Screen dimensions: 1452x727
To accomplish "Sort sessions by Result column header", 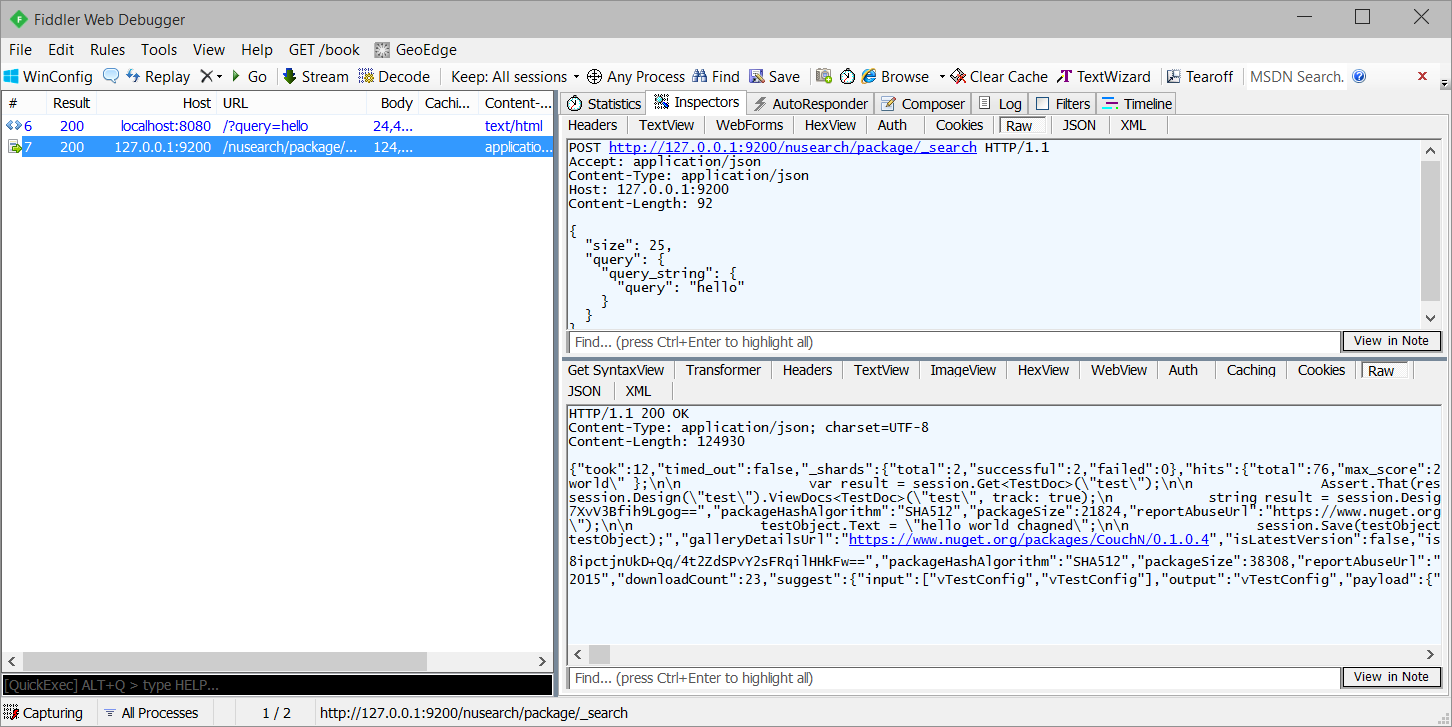I will (72, 103).
